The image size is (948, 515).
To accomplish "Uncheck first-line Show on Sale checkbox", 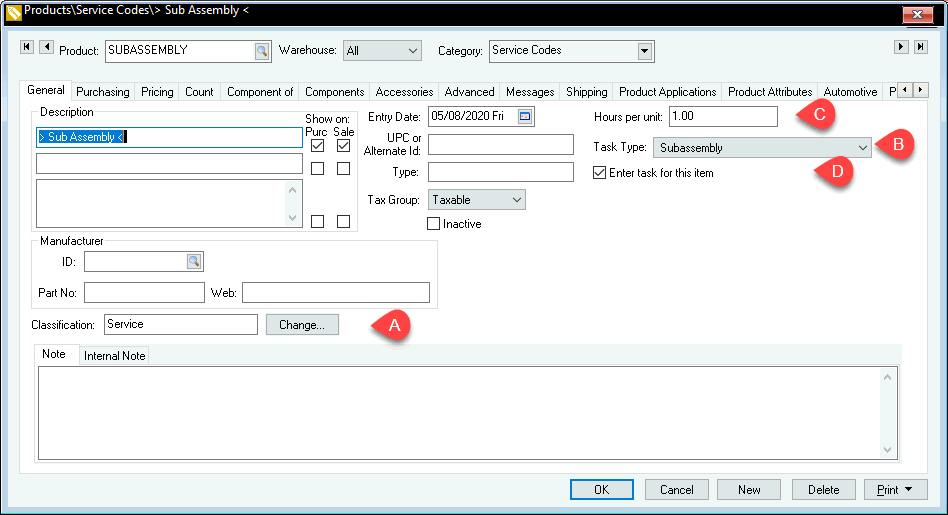I will coord(343,146).
